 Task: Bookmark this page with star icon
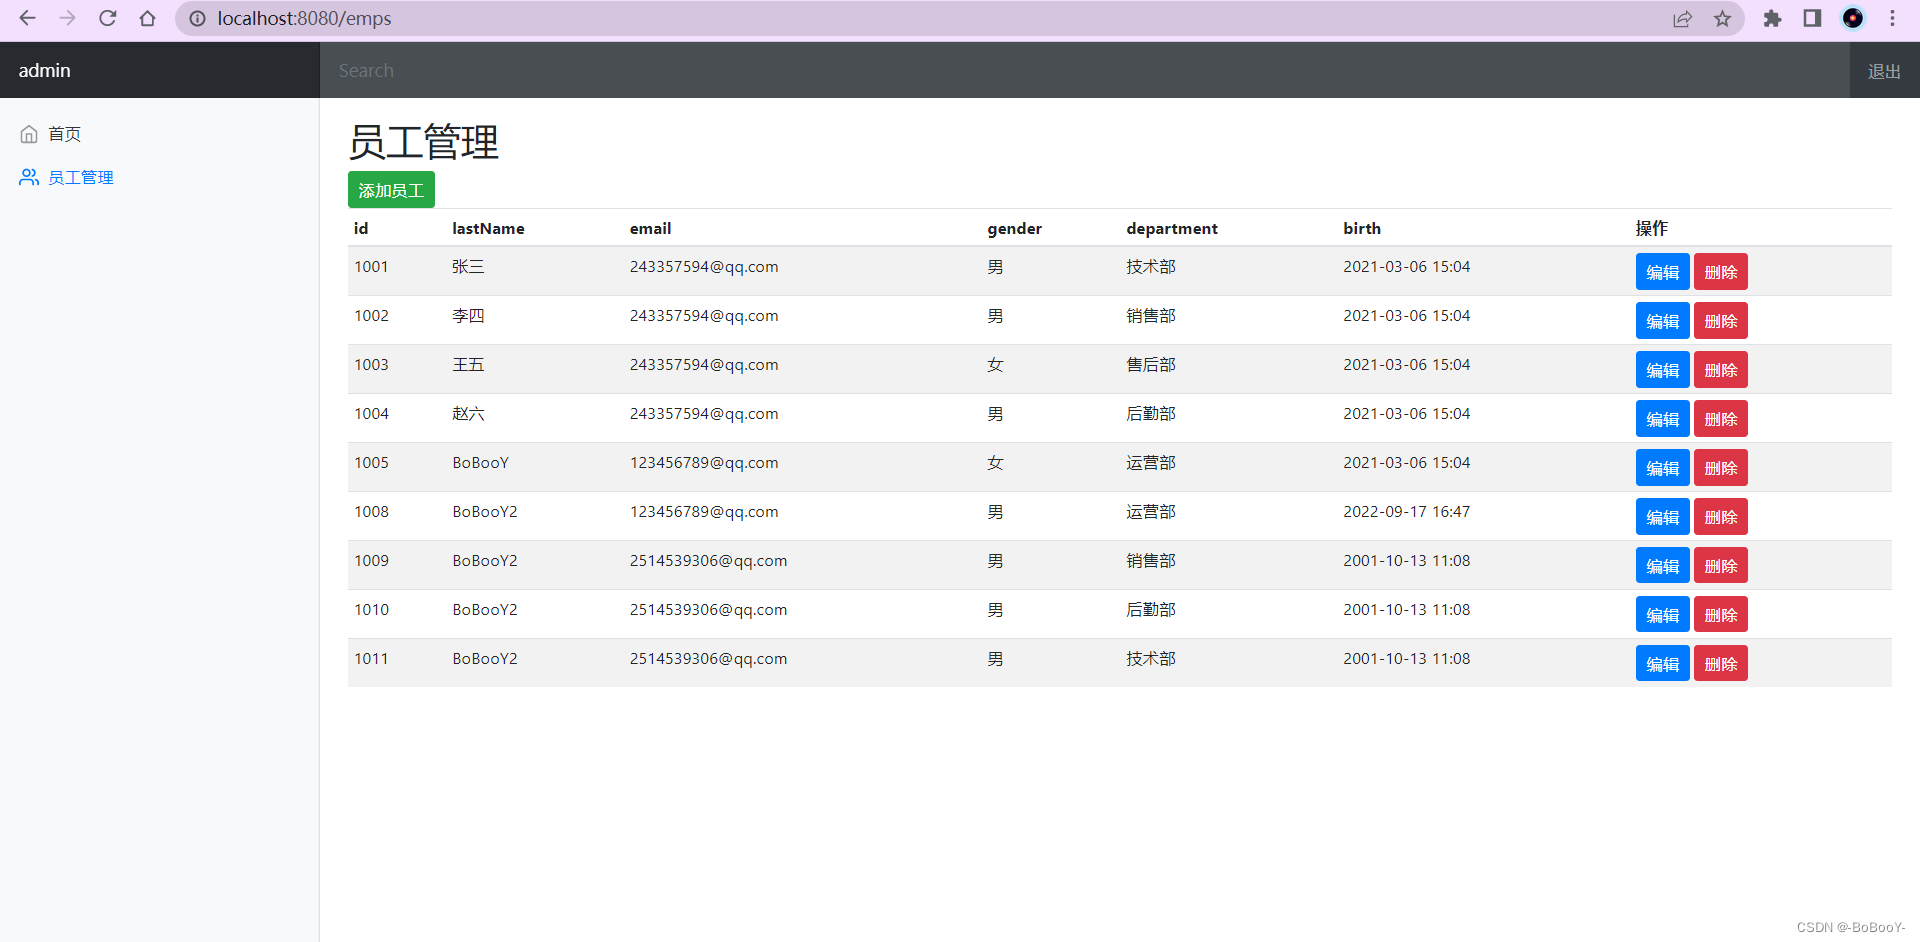1722,18
